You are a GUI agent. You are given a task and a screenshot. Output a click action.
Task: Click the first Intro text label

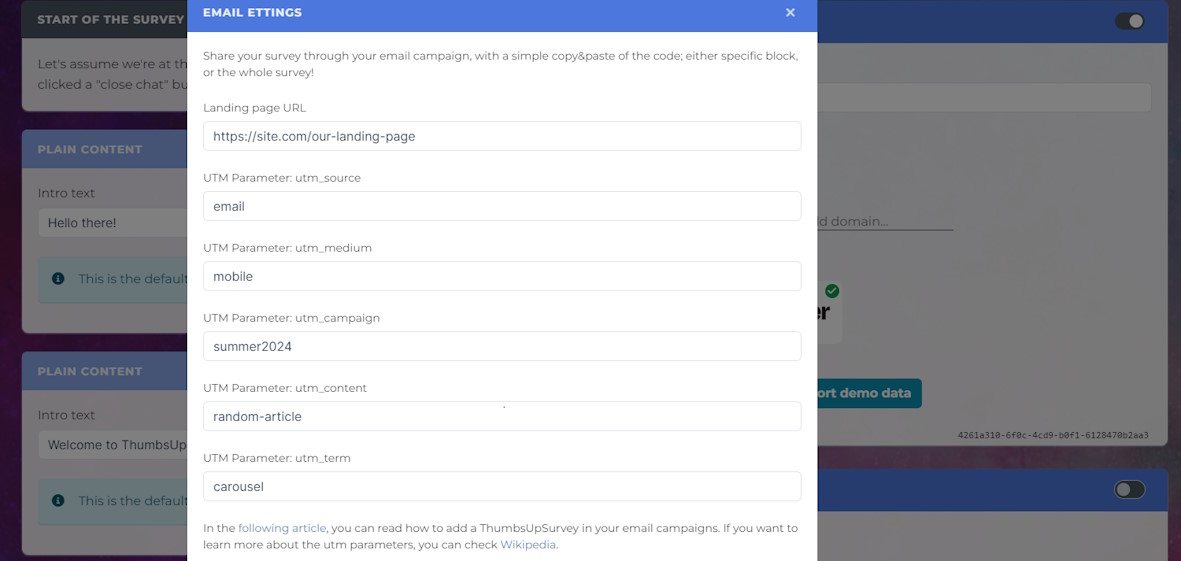(x=66, y=193)
